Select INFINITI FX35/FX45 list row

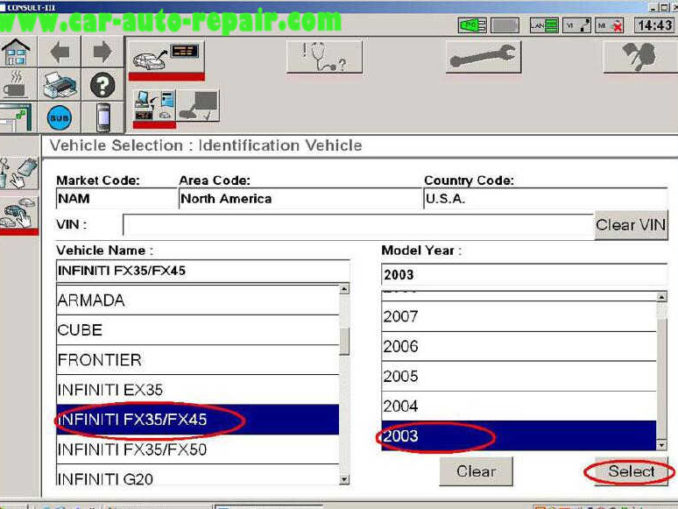pyautogui.click(x=198, y=420)
